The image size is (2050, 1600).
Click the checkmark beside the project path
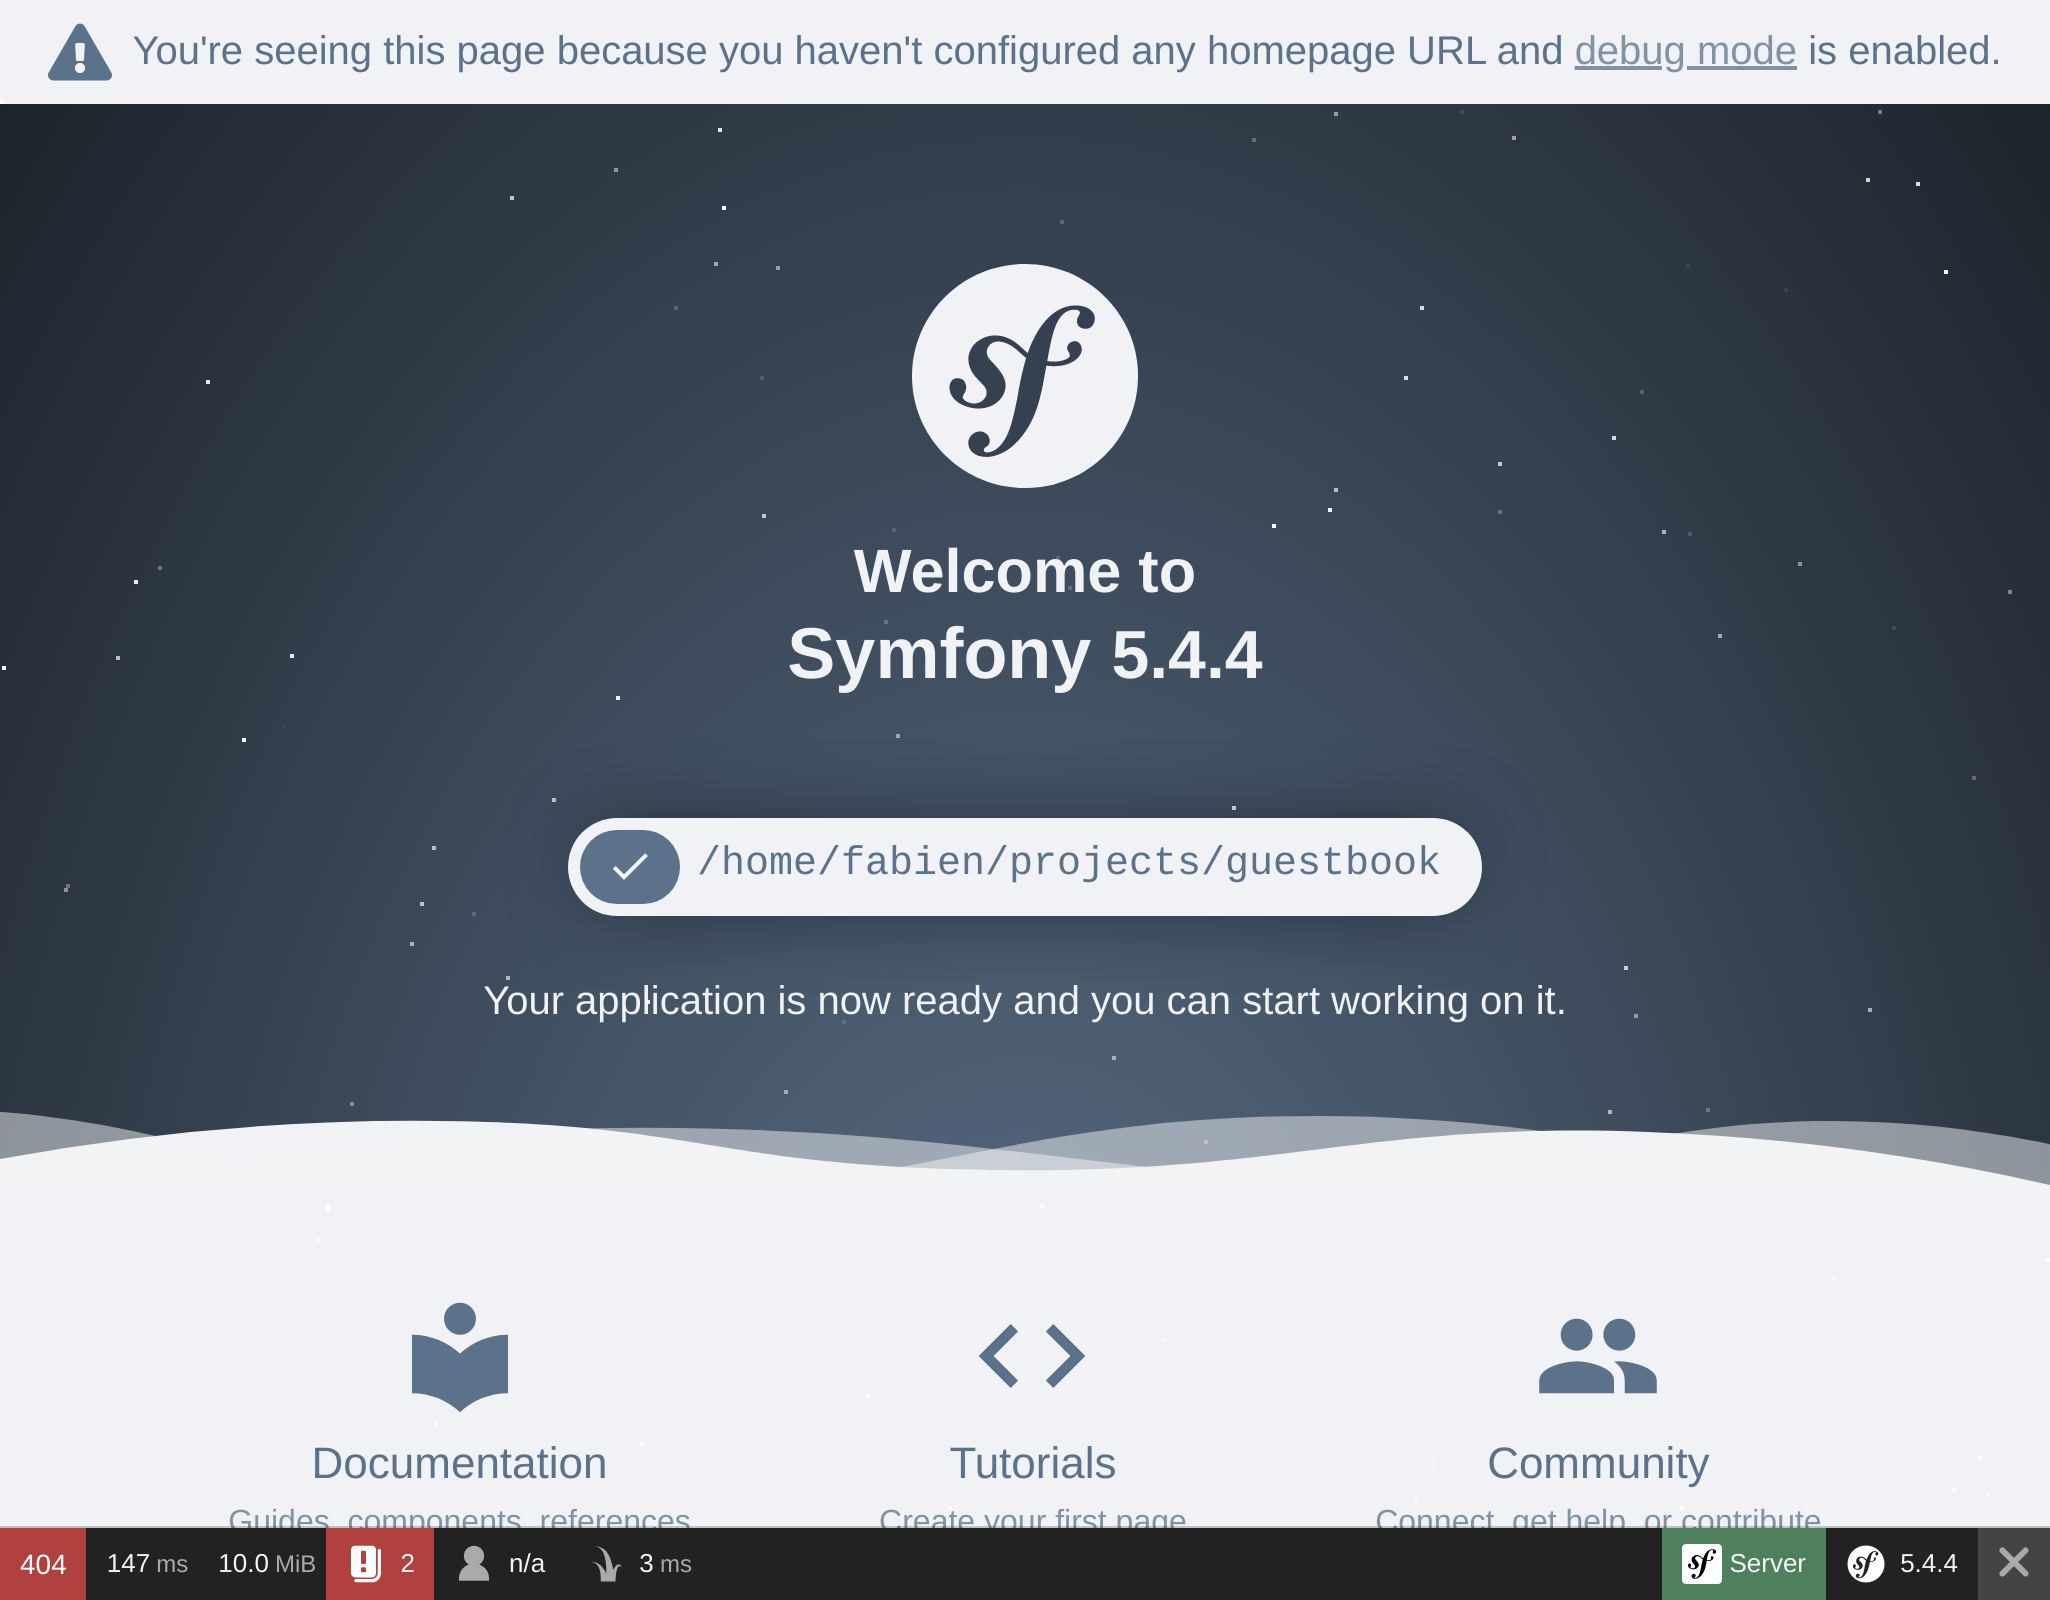coord(629,866)
